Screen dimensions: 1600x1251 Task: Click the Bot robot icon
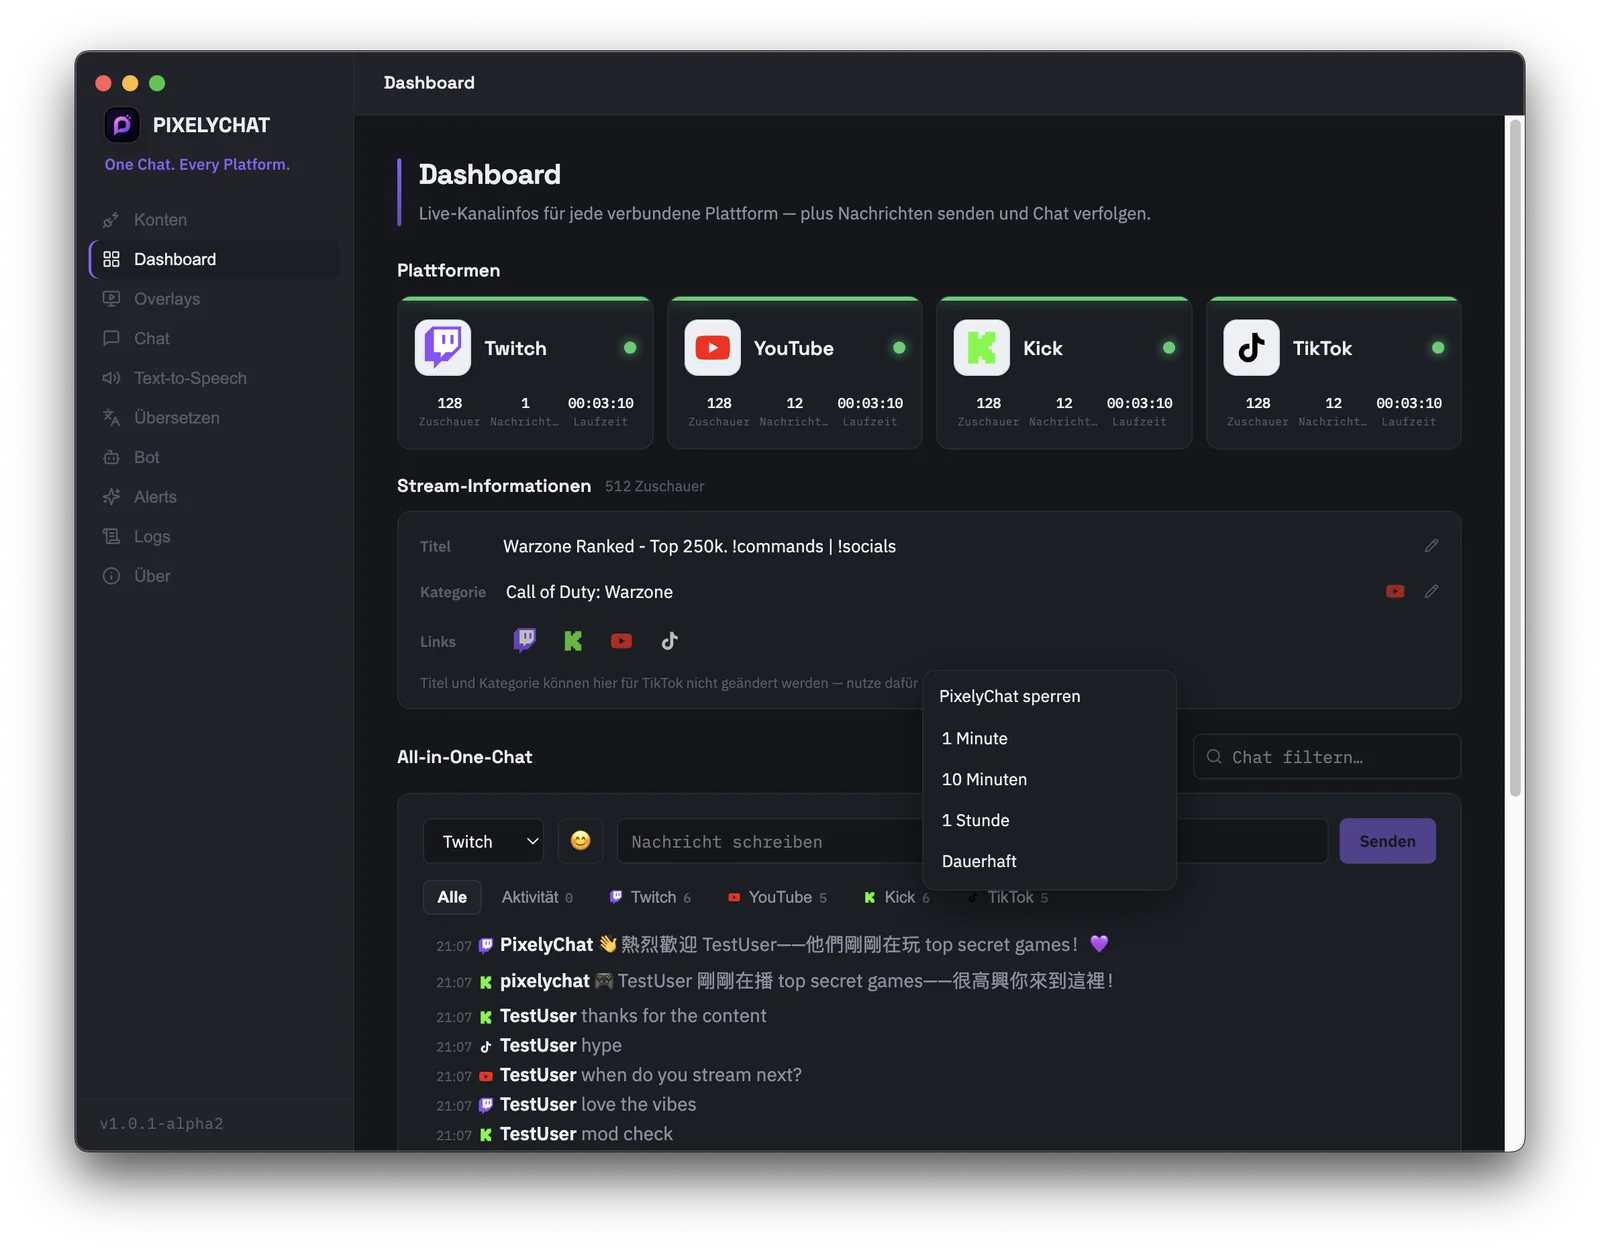111,457
